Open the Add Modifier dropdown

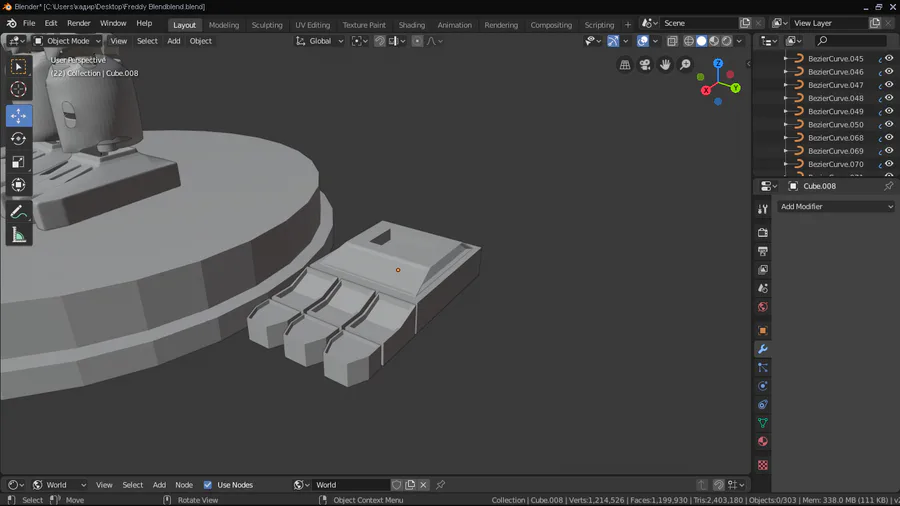tap(836, 207)
